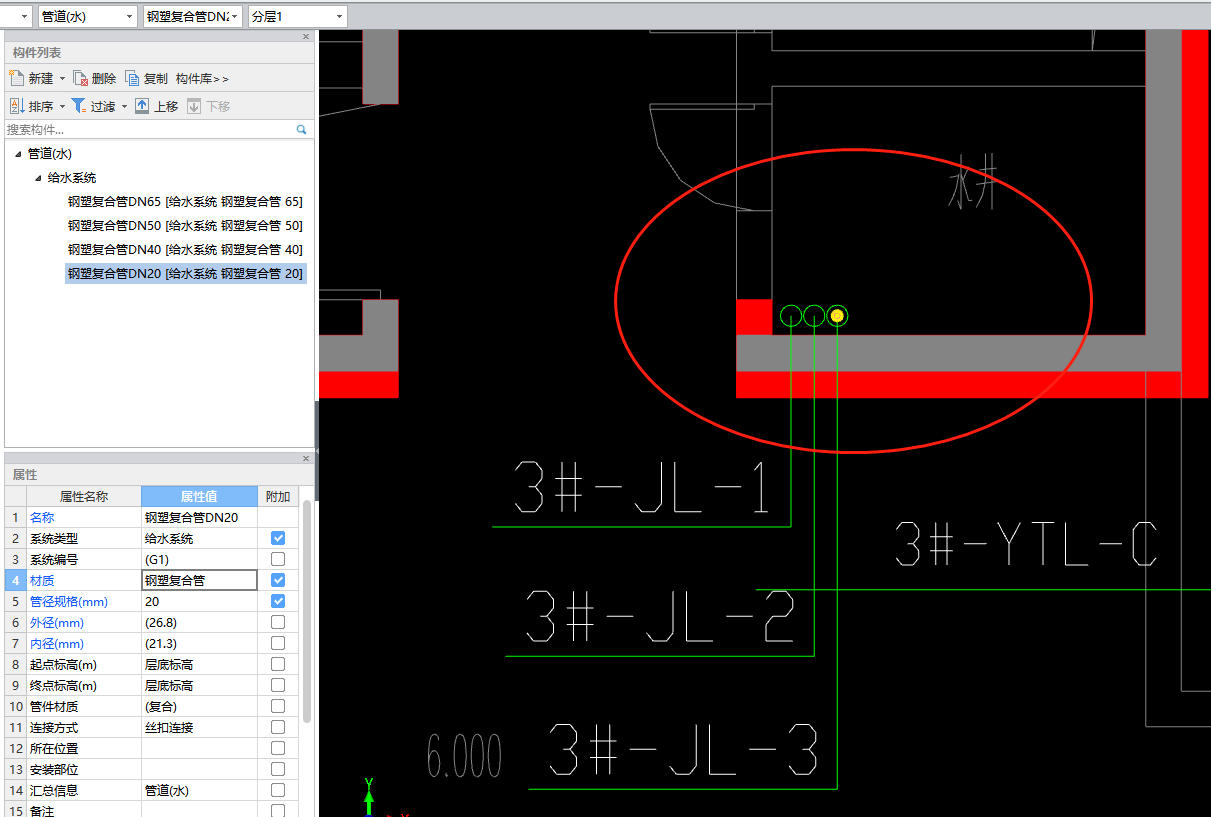Select 钢塑复合管DN40 in the component list
The image size is (1211, 817).
185,250
